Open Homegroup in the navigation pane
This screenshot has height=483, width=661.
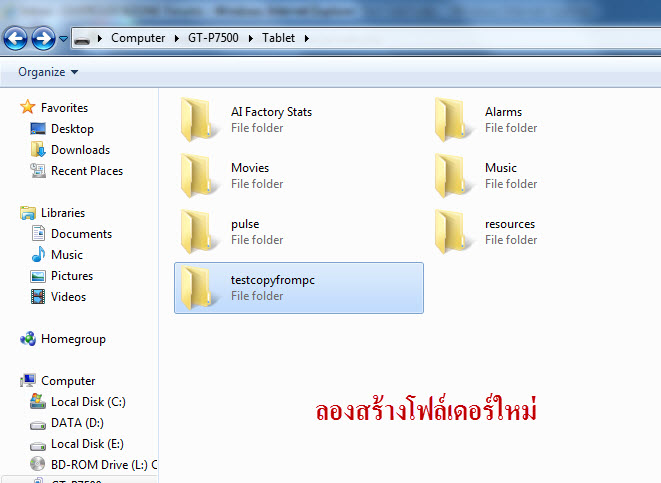(x=72, y=339)
